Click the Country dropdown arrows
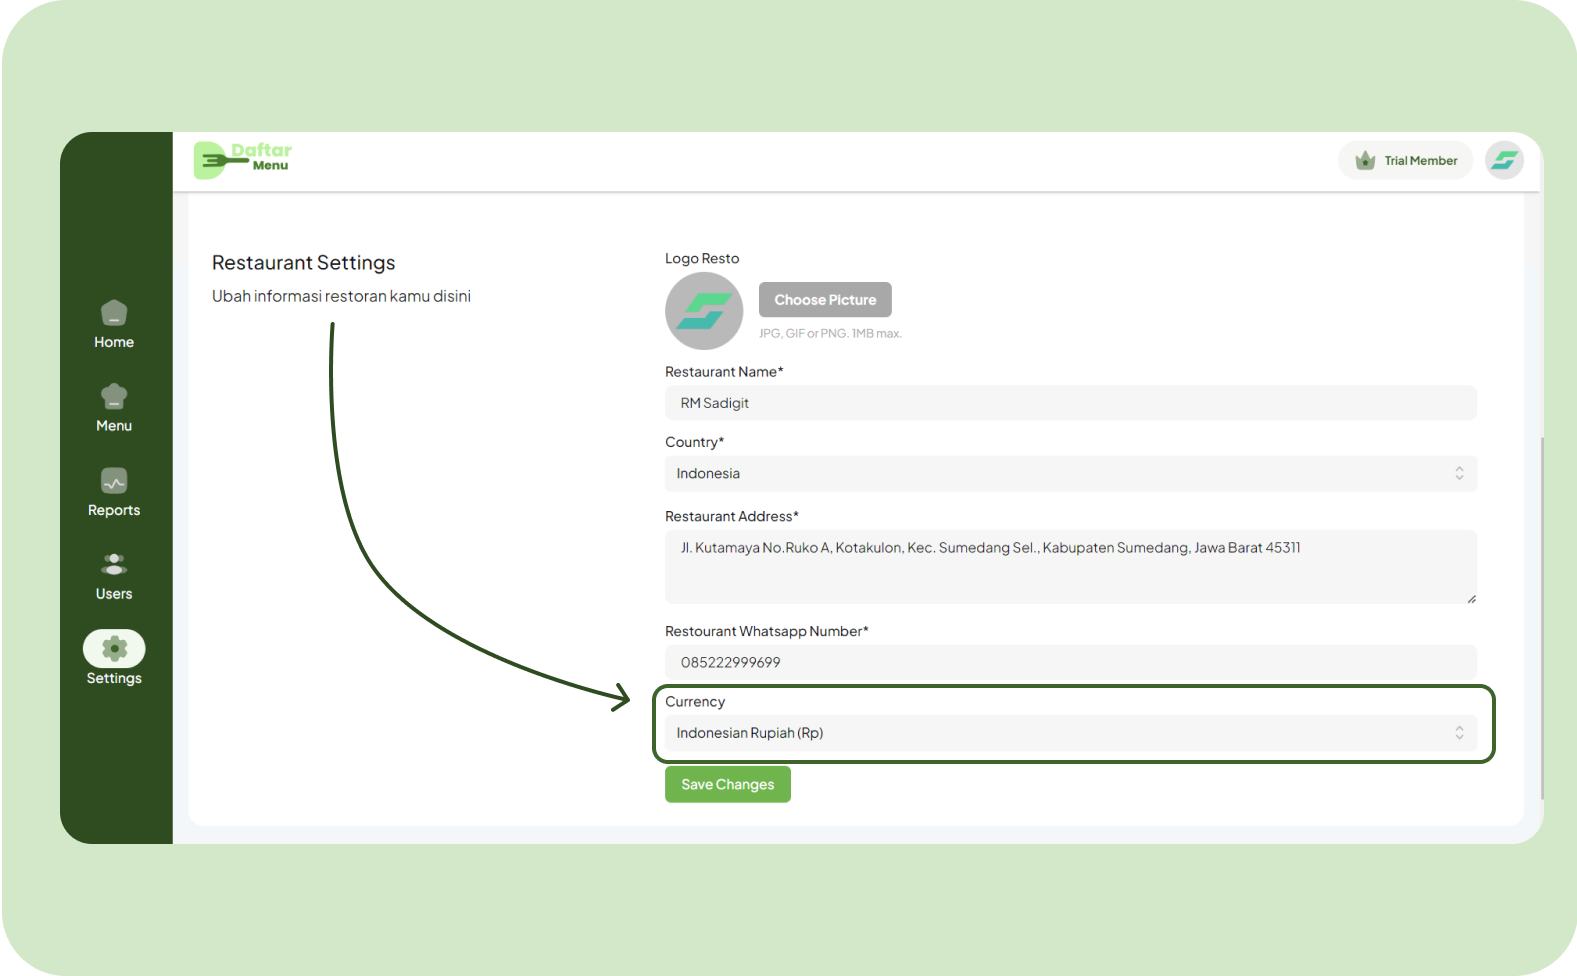1577x976 pixels. tap(1459, 474)
